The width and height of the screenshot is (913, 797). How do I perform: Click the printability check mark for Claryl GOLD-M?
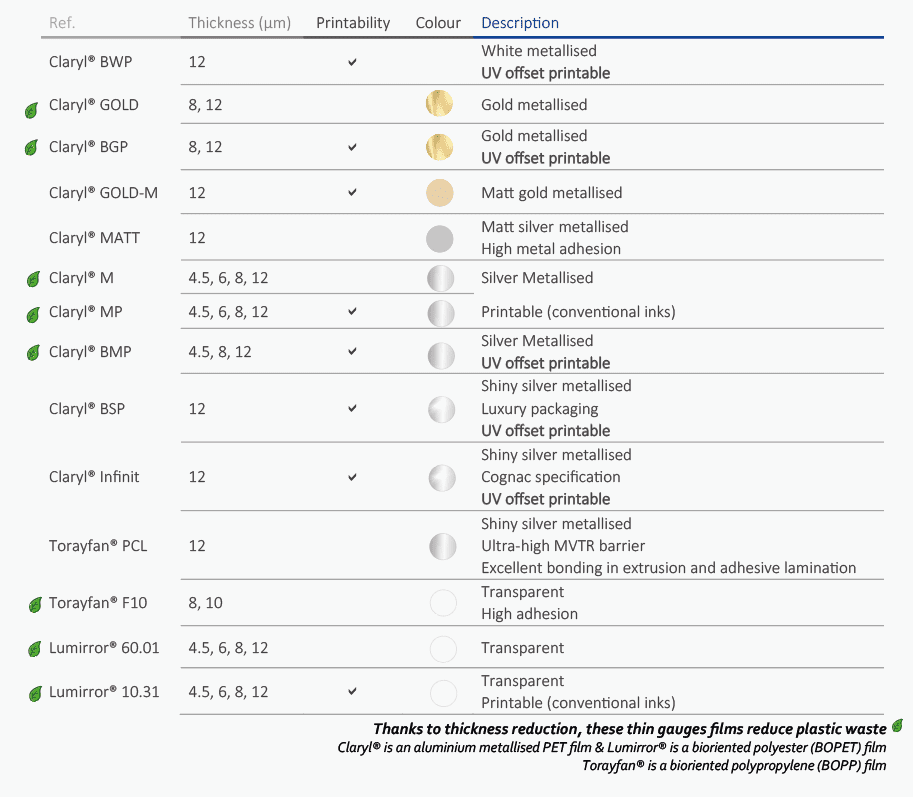352,193
